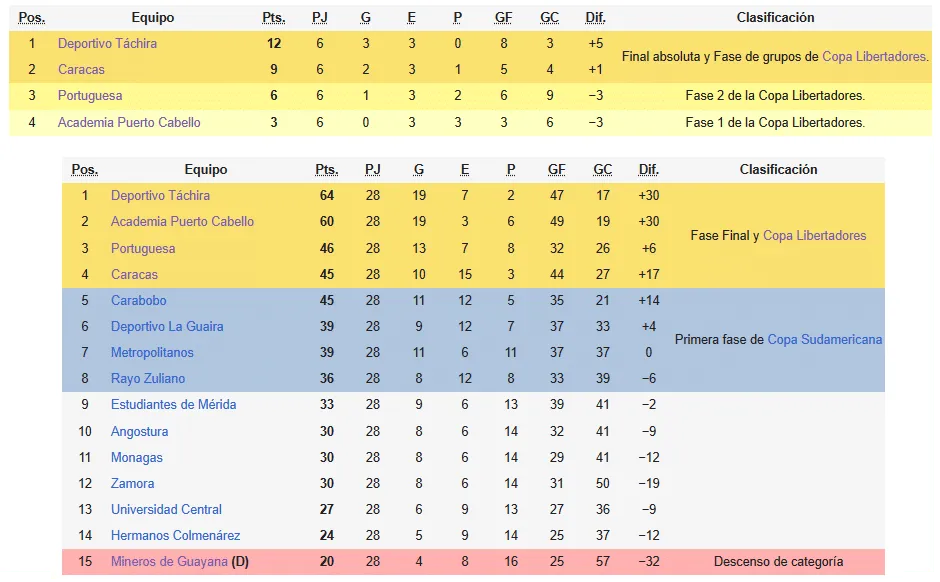Open Zamora team link
The width and height of the screenshot is (940, 582).
(x=132, y=484)
